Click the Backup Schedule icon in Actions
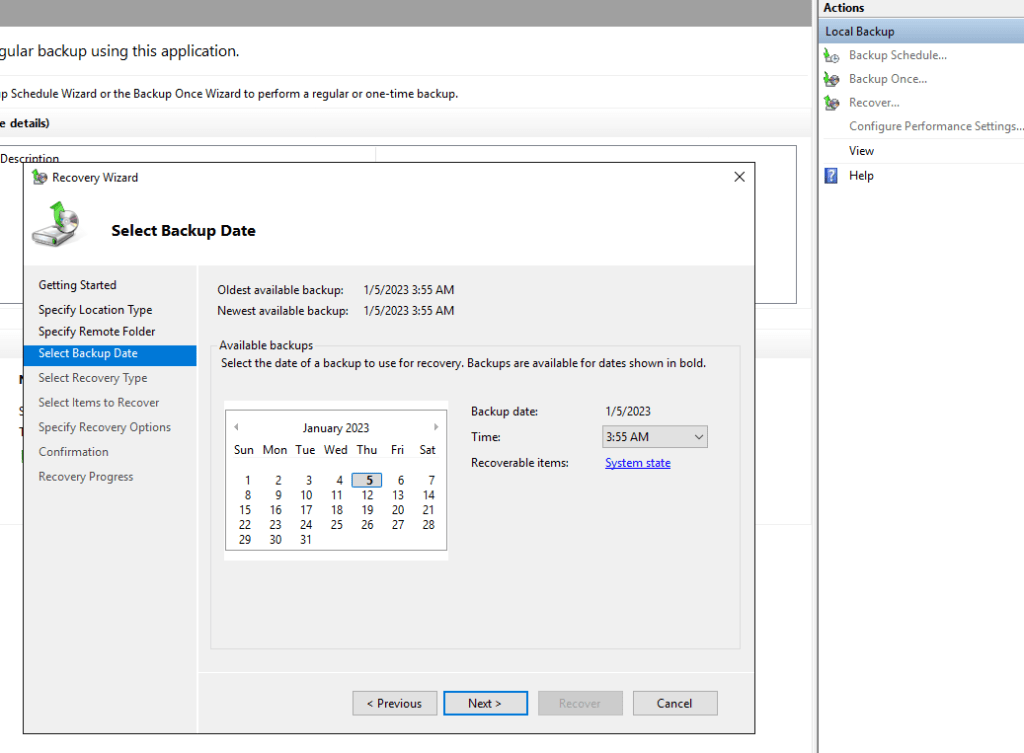The height and width of the screenshot is (753, 1024). coord(831,56)
